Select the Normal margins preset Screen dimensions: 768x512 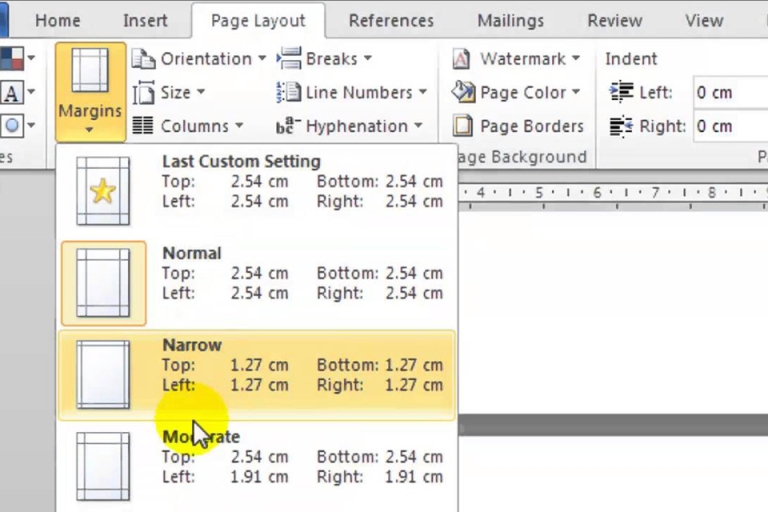point(257,283)
